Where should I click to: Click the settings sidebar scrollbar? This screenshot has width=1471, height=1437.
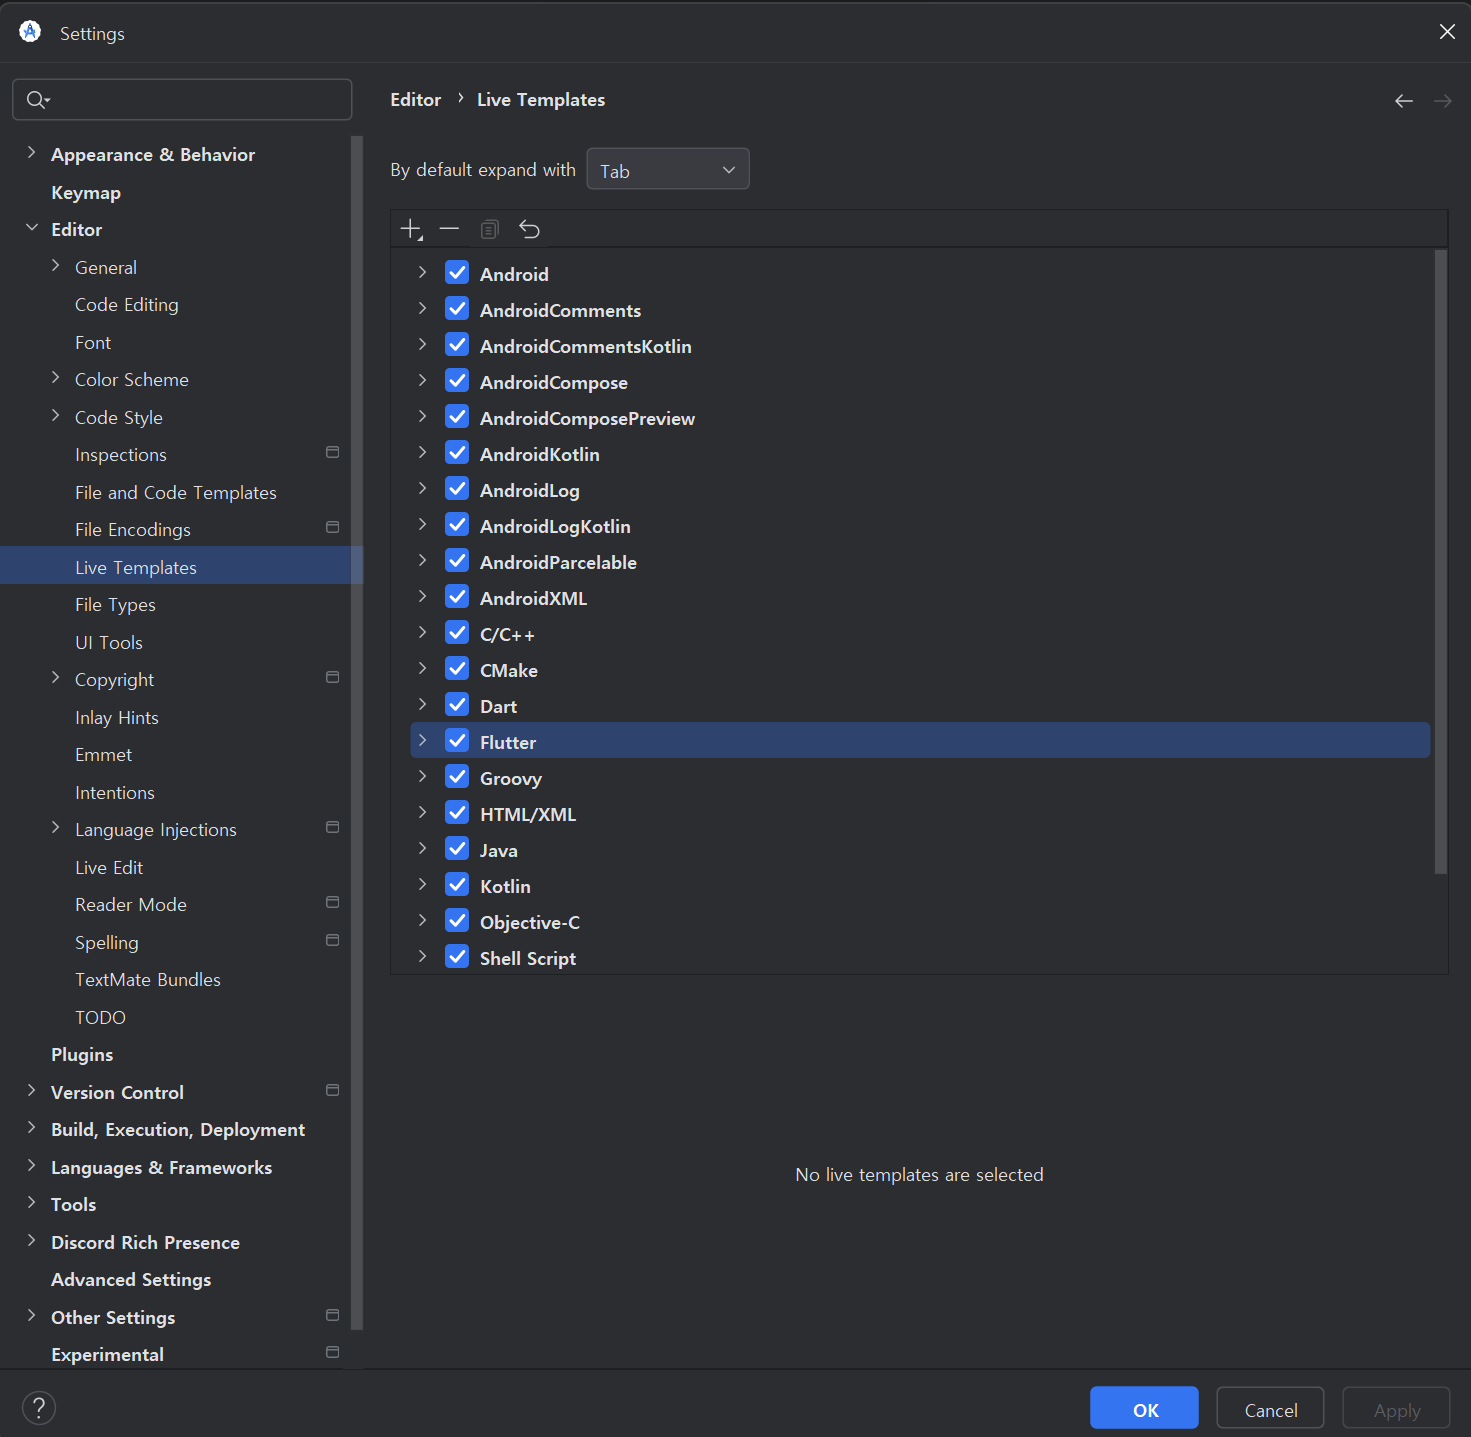(357, 732)
